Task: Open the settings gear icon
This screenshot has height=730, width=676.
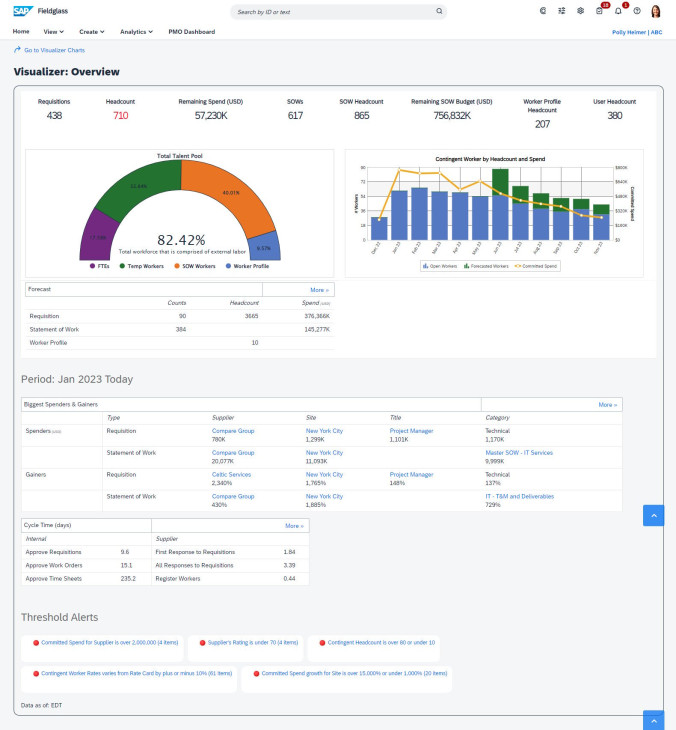Action: click(581, 11)
